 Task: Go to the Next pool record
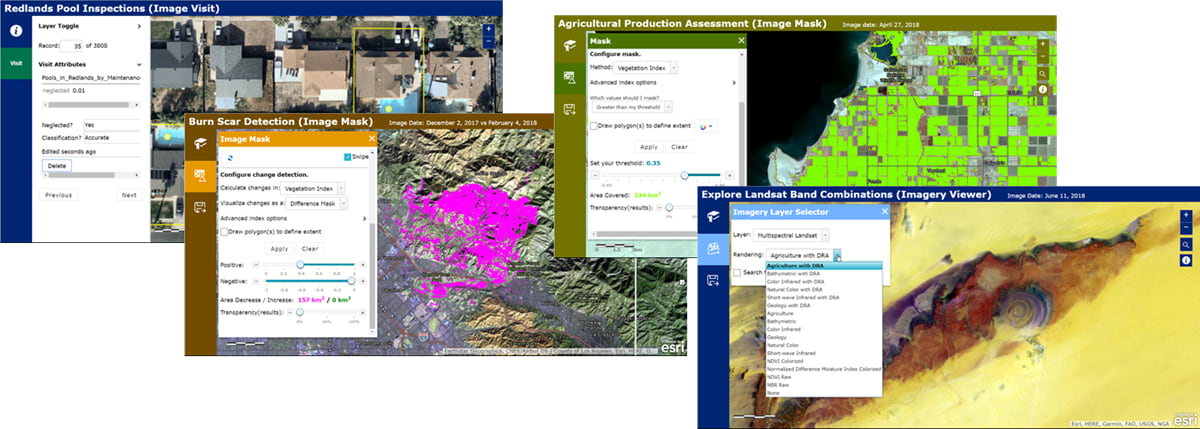[128, 195]
